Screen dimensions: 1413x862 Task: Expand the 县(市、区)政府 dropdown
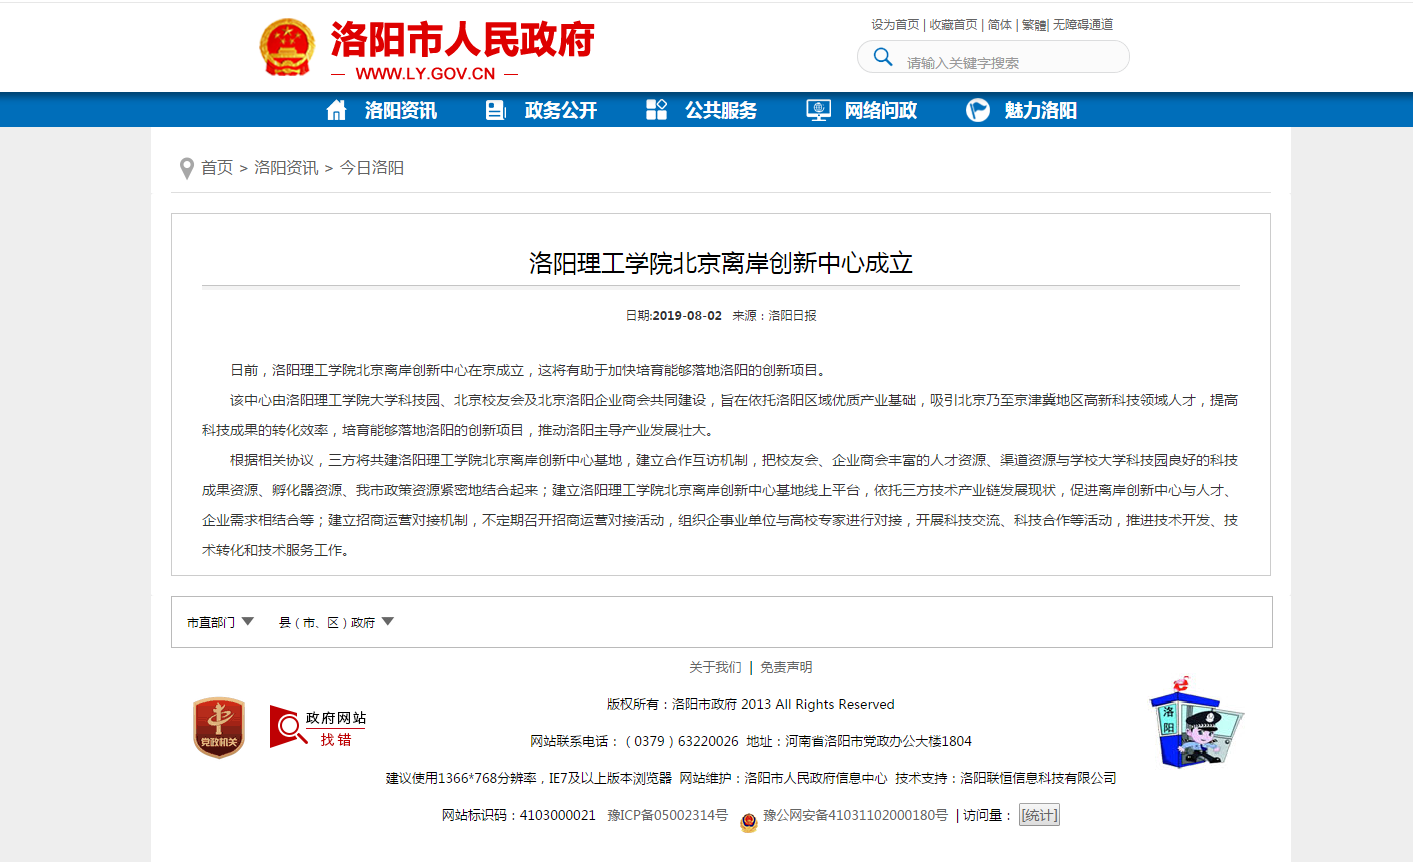(336, 622)
